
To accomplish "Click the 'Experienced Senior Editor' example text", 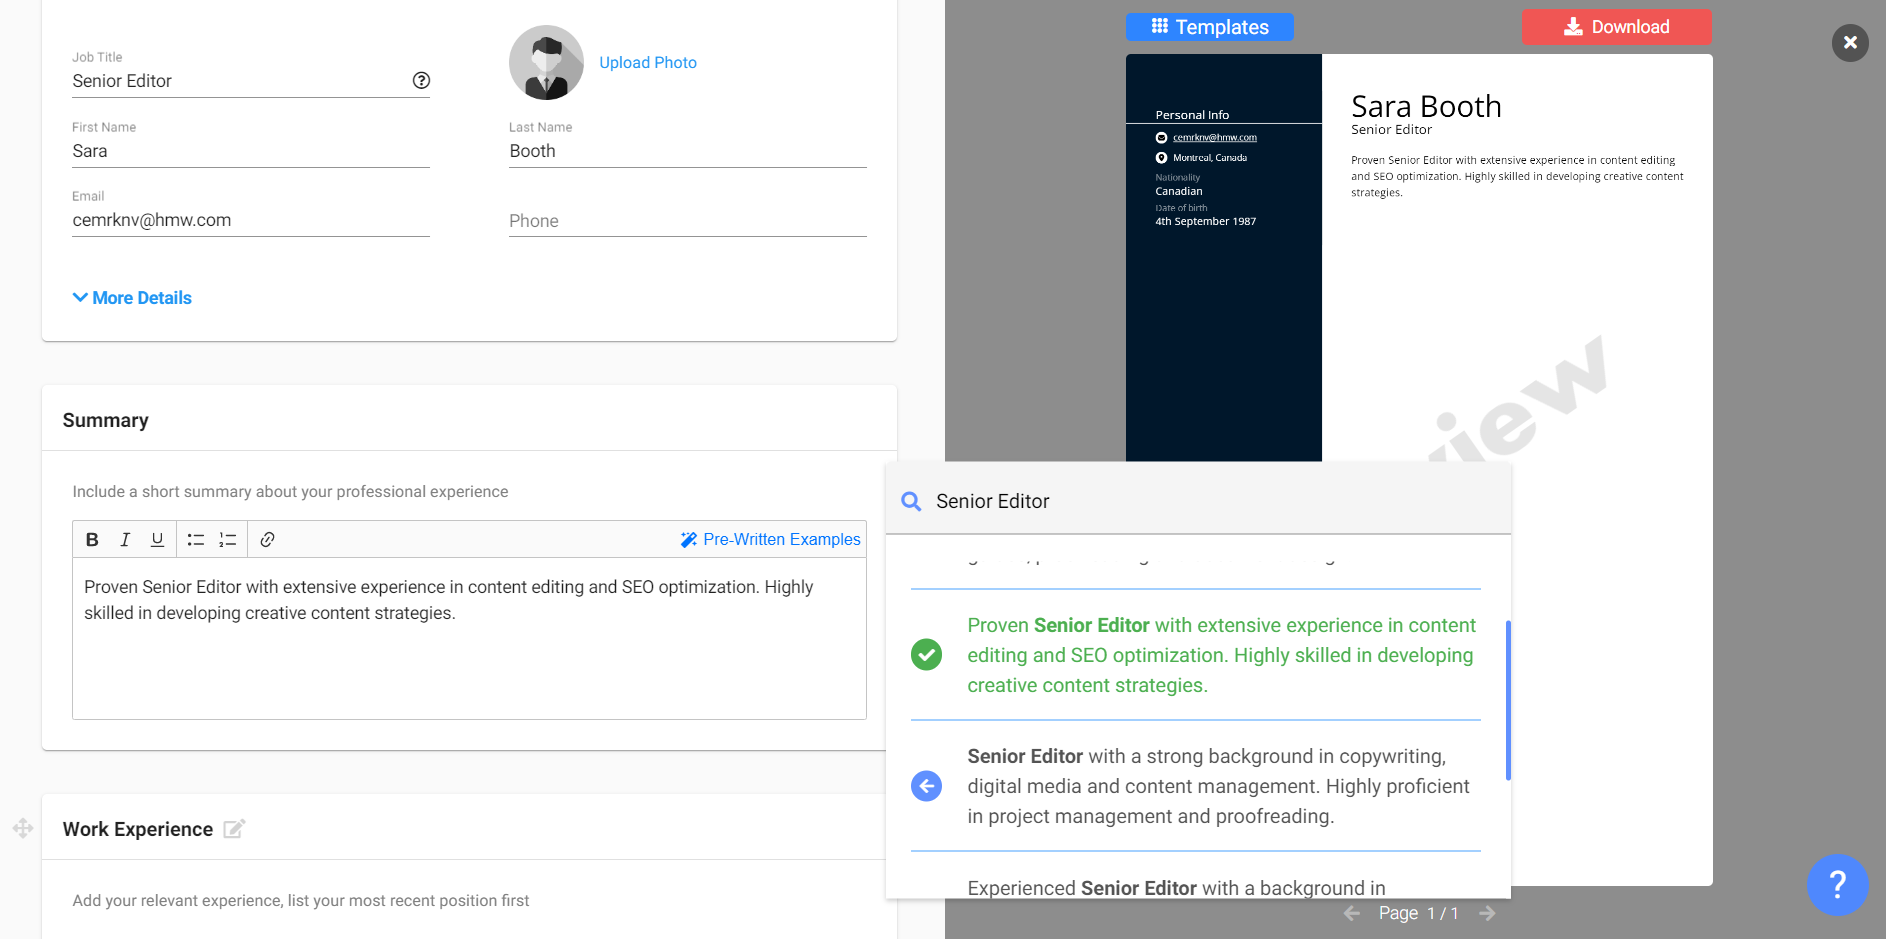I will 1177,887.
